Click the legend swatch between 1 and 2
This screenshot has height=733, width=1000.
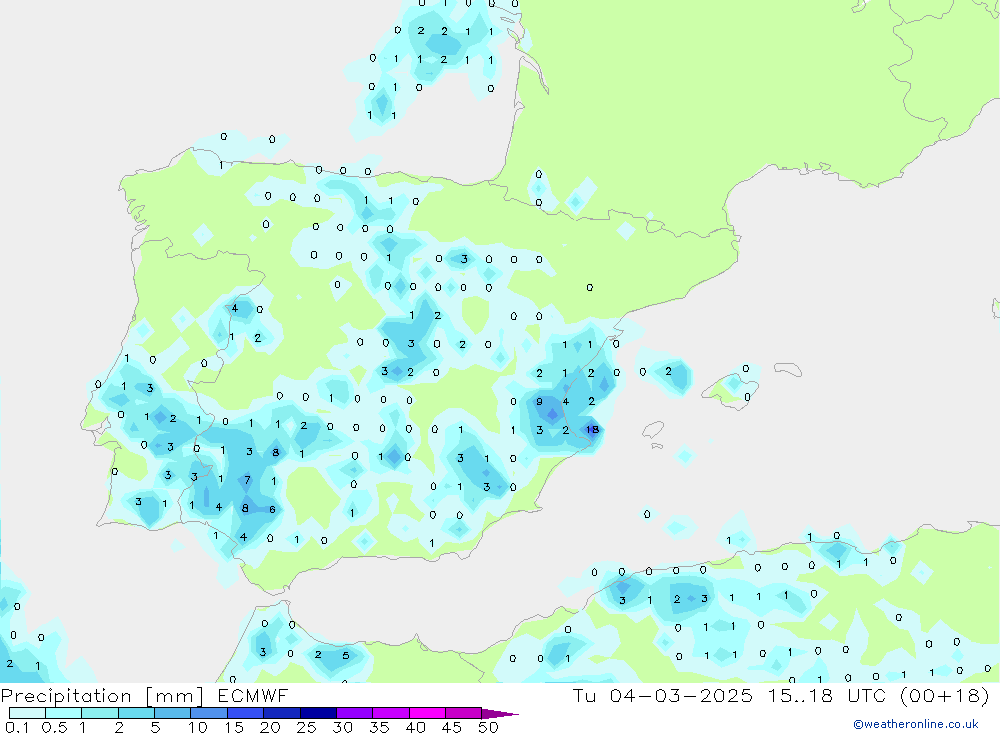tap(100, 713)
